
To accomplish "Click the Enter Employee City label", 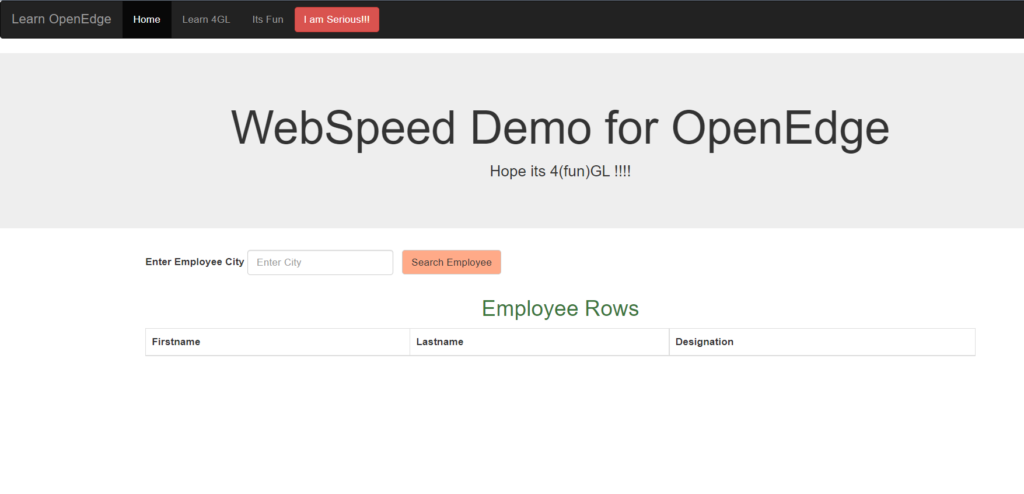I will coord(194,262).
